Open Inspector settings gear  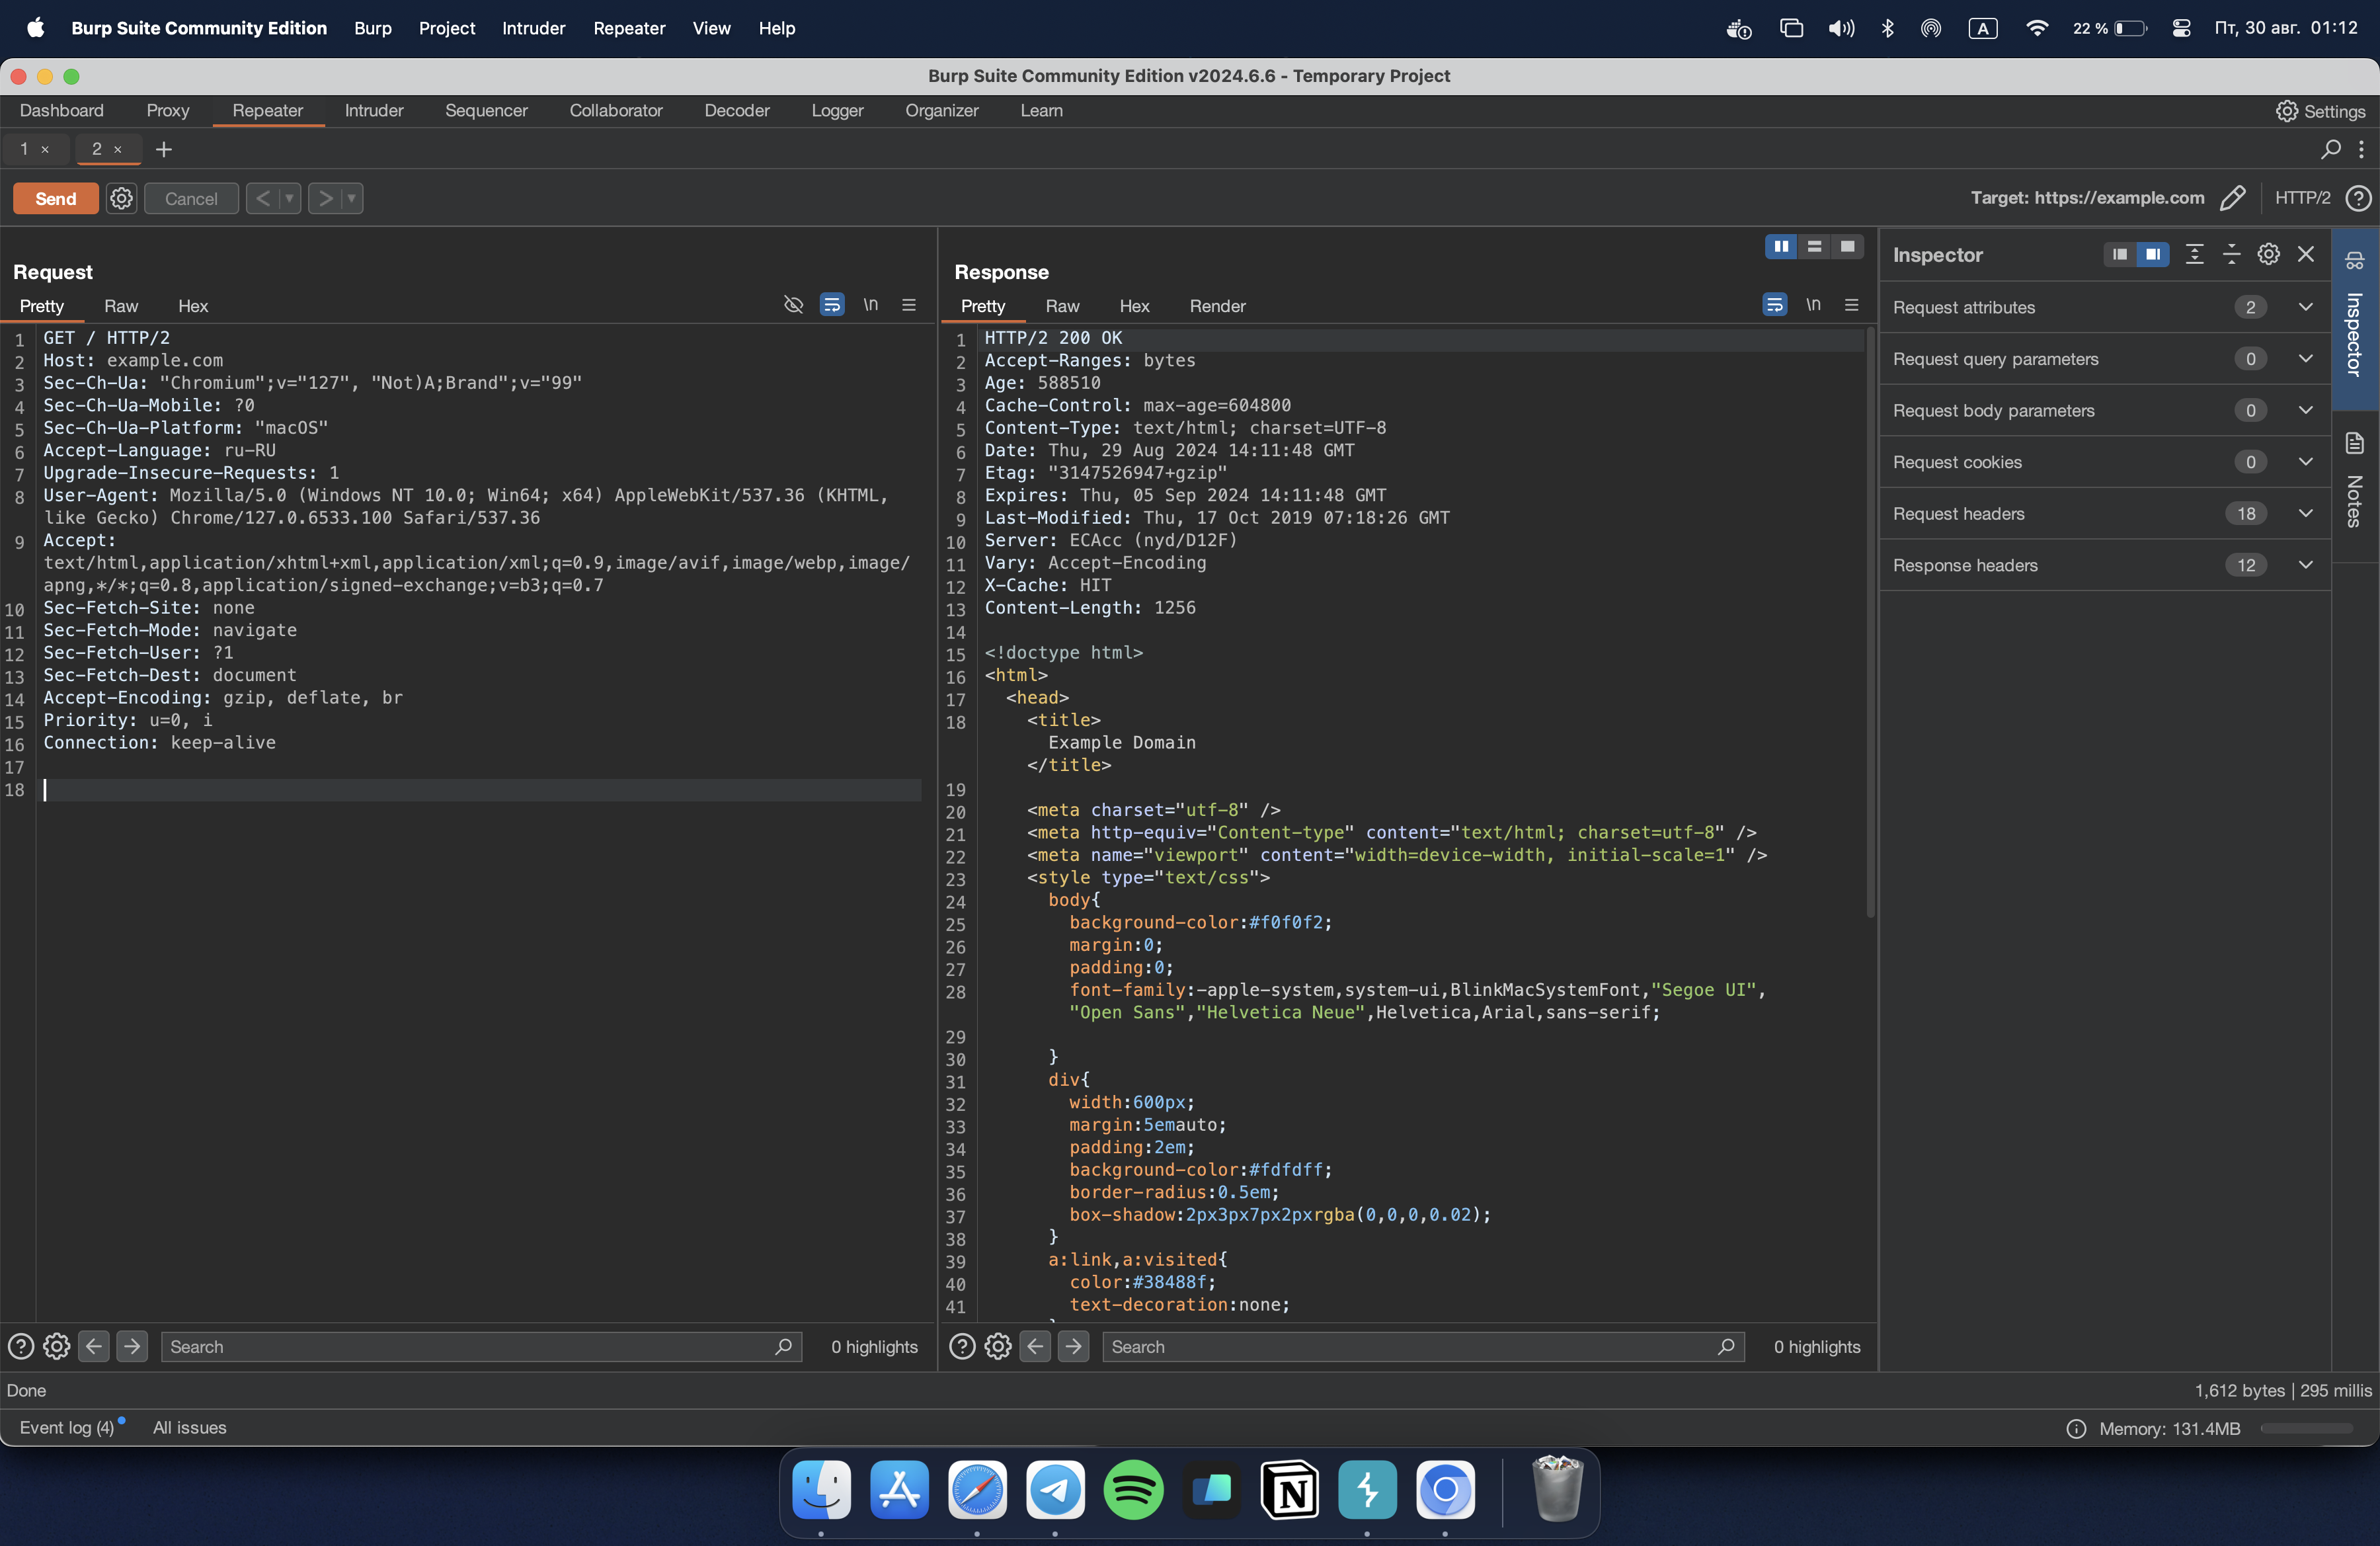coord(2268,254)
